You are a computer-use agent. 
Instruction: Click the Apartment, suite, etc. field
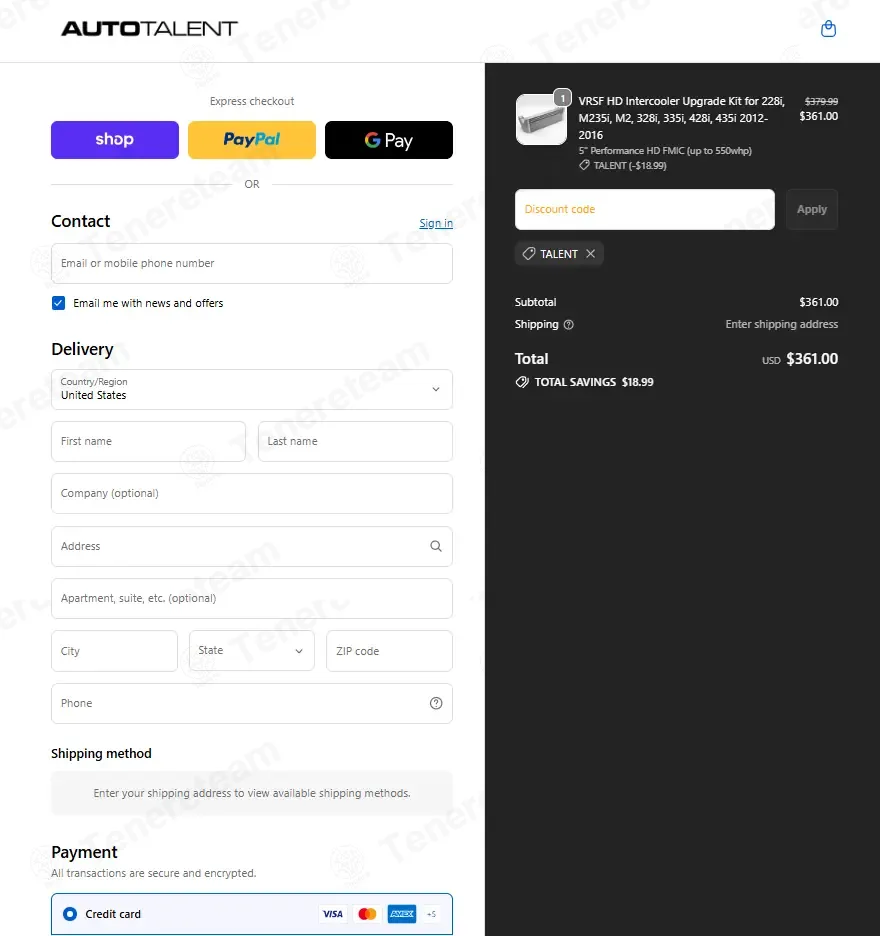pos(251,598)
